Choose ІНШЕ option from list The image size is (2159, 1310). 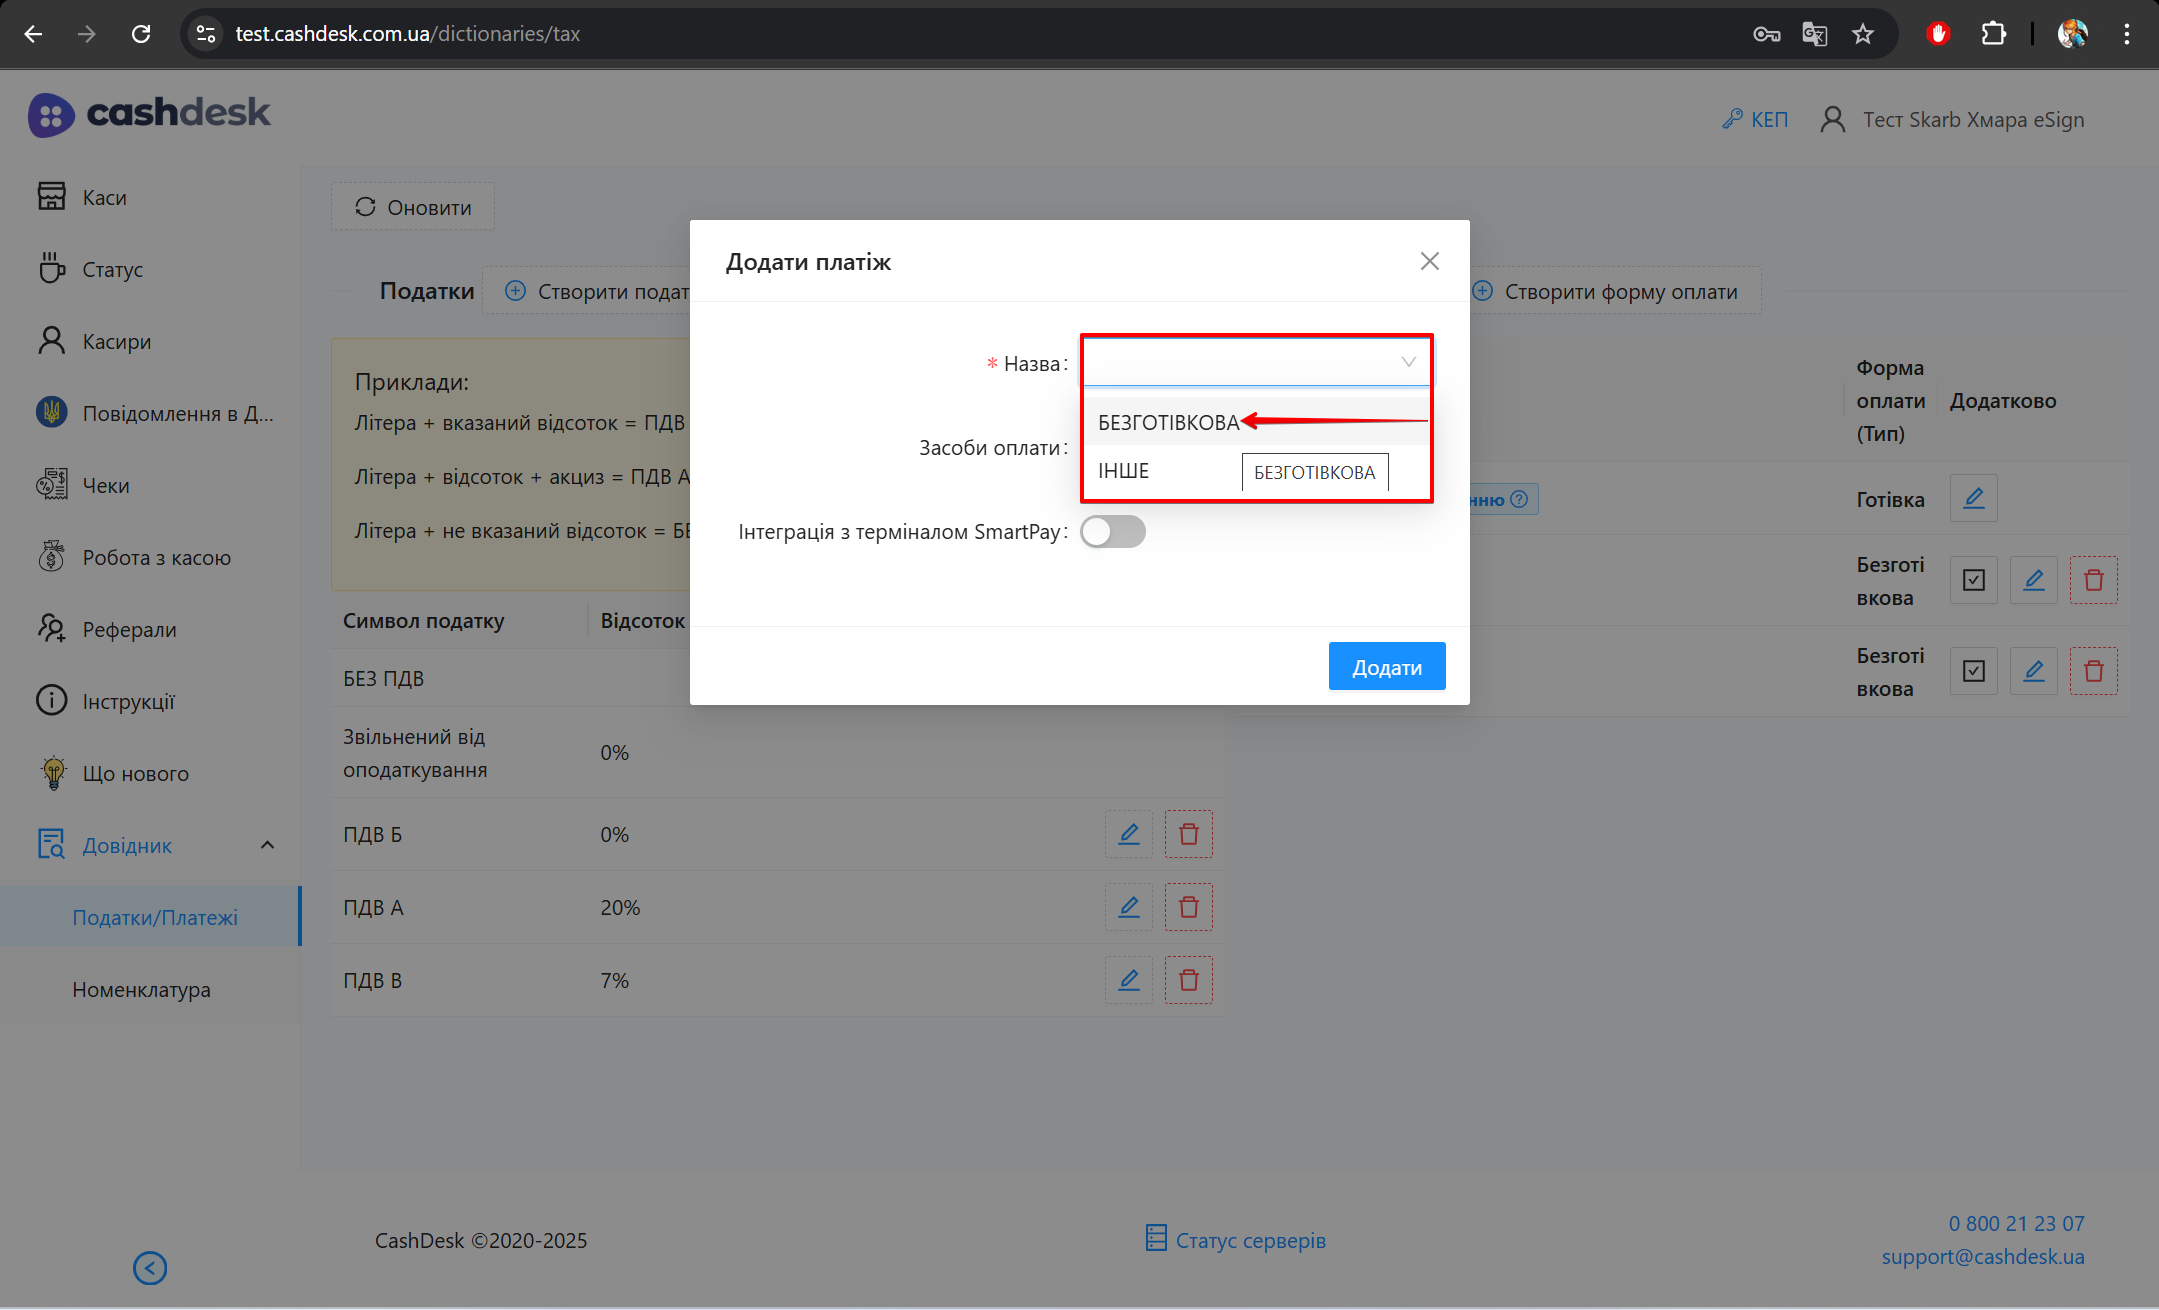click(x=1124, y=471)
